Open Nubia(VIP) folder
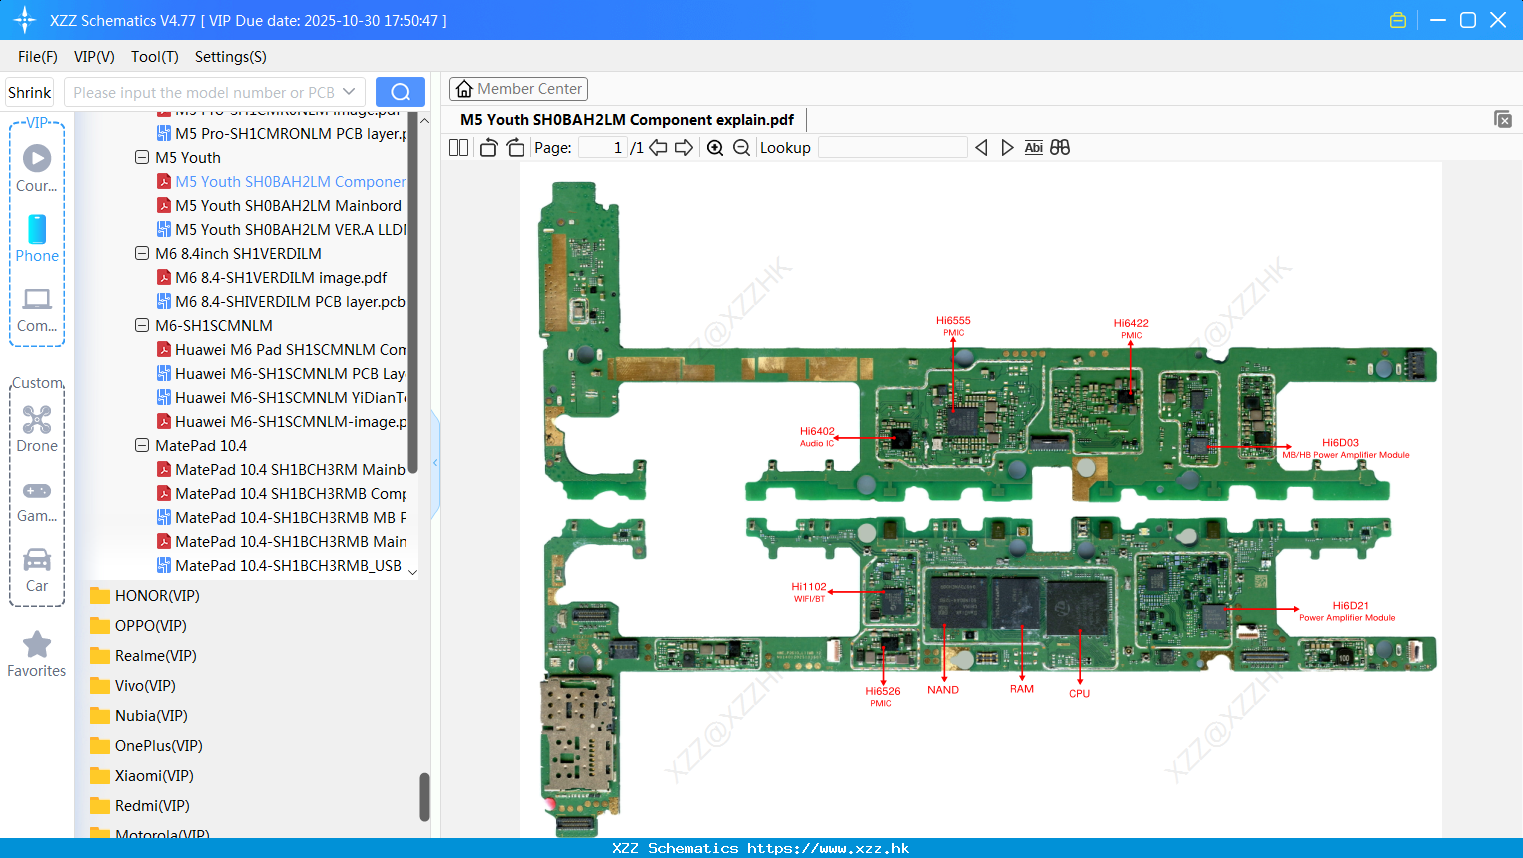 tap(139, 715)
